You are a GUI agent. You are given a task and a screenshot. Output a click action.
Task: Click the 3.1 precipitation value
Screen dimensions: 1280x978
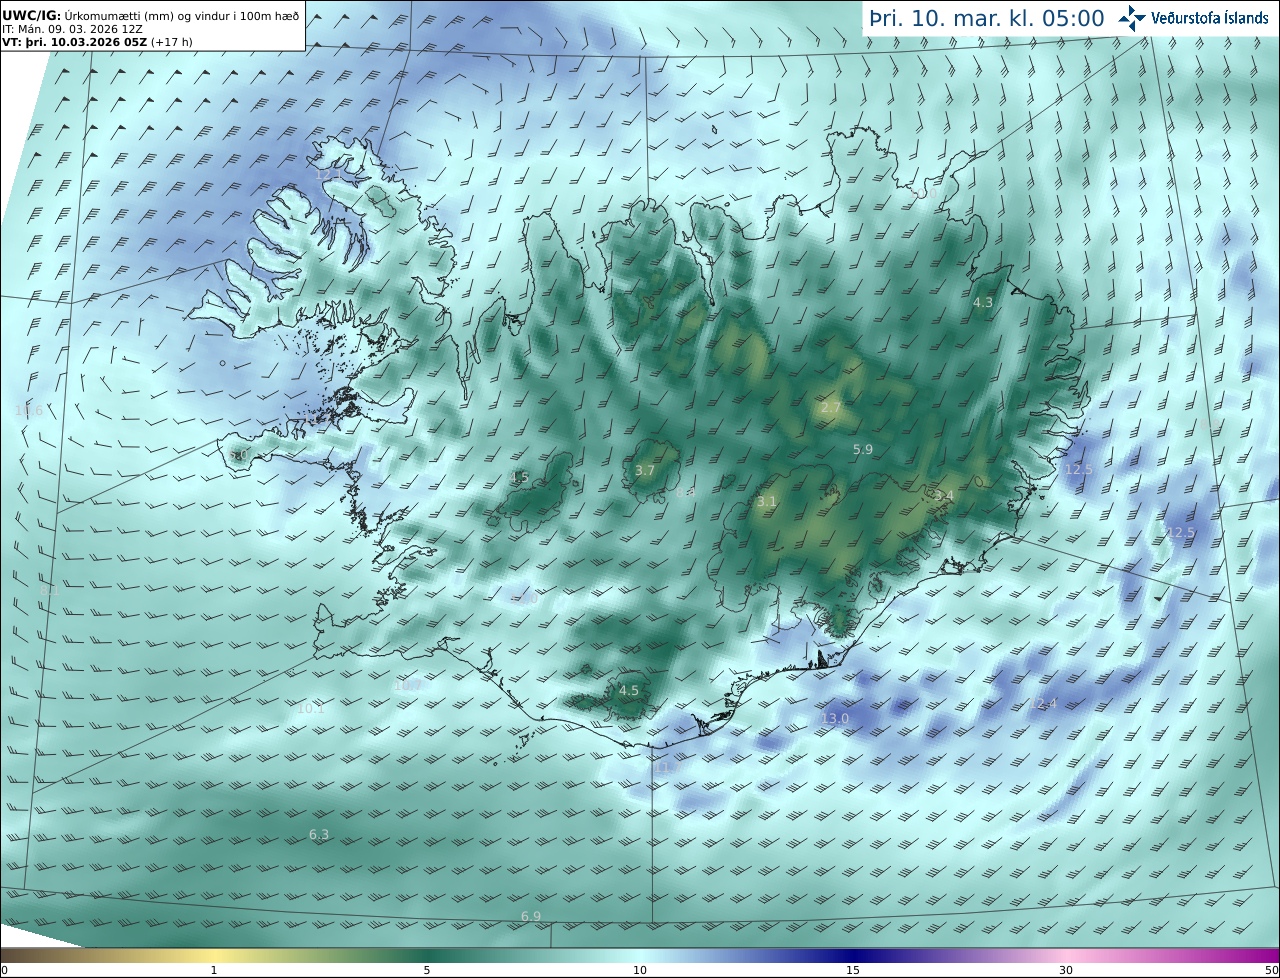coord(766,502)
